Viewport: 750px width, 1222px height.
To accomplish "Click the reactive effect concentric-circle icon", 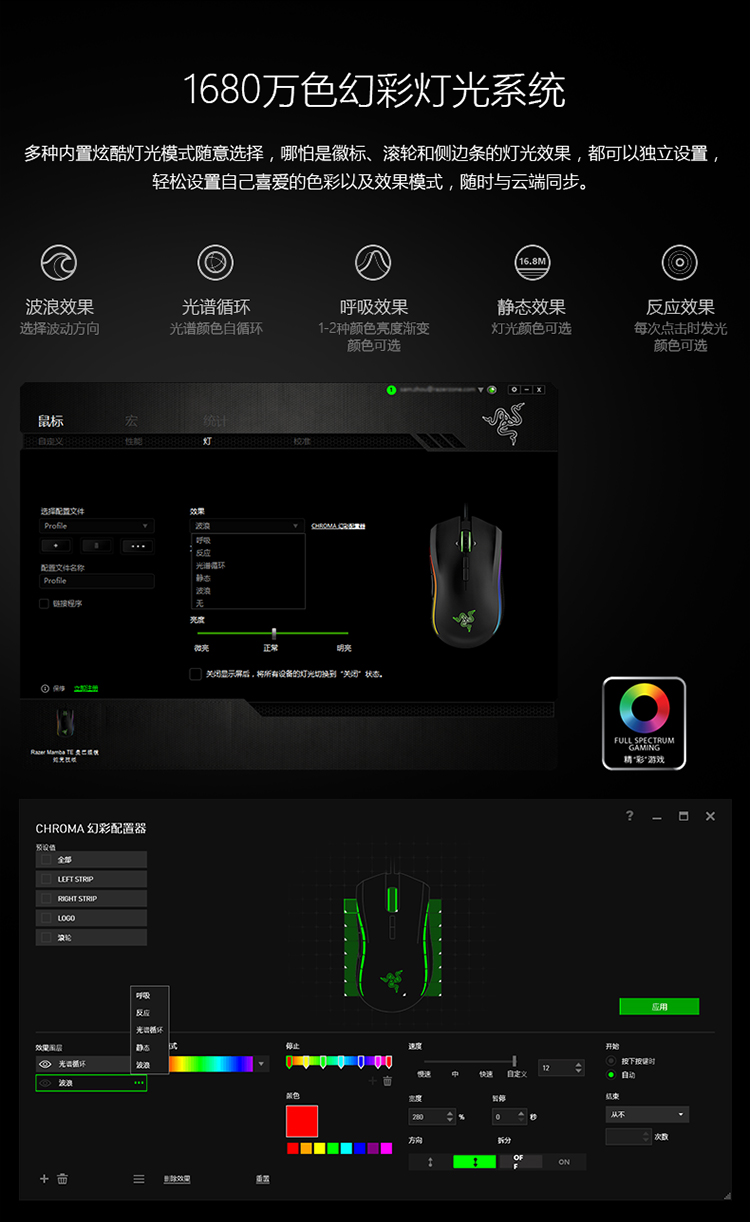I will tap(680, 263).
